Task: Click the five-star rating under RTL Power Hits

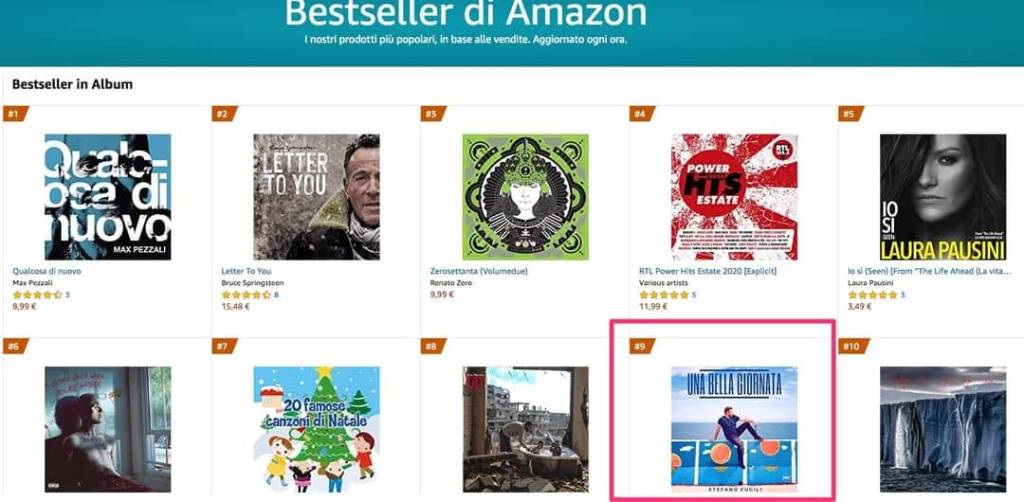Action: click(x=664, y=295)
